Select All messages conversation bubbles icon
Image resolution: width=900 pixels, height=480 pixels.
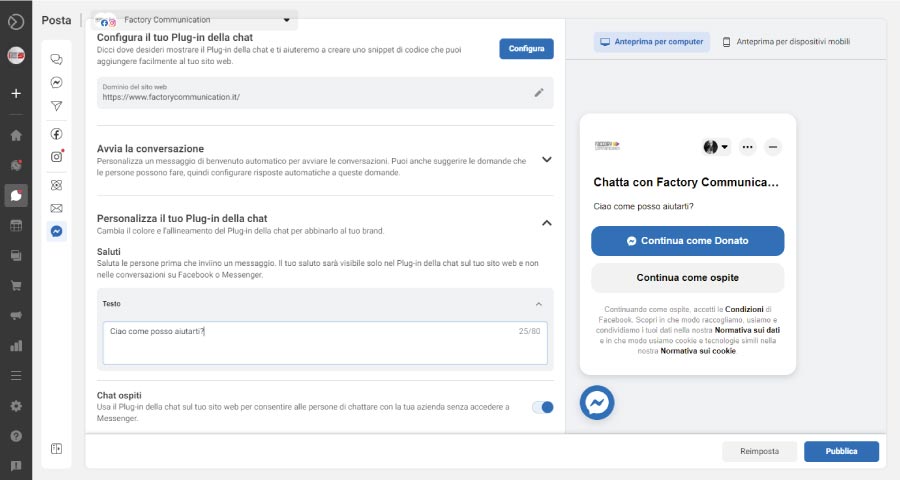point(56,59)
